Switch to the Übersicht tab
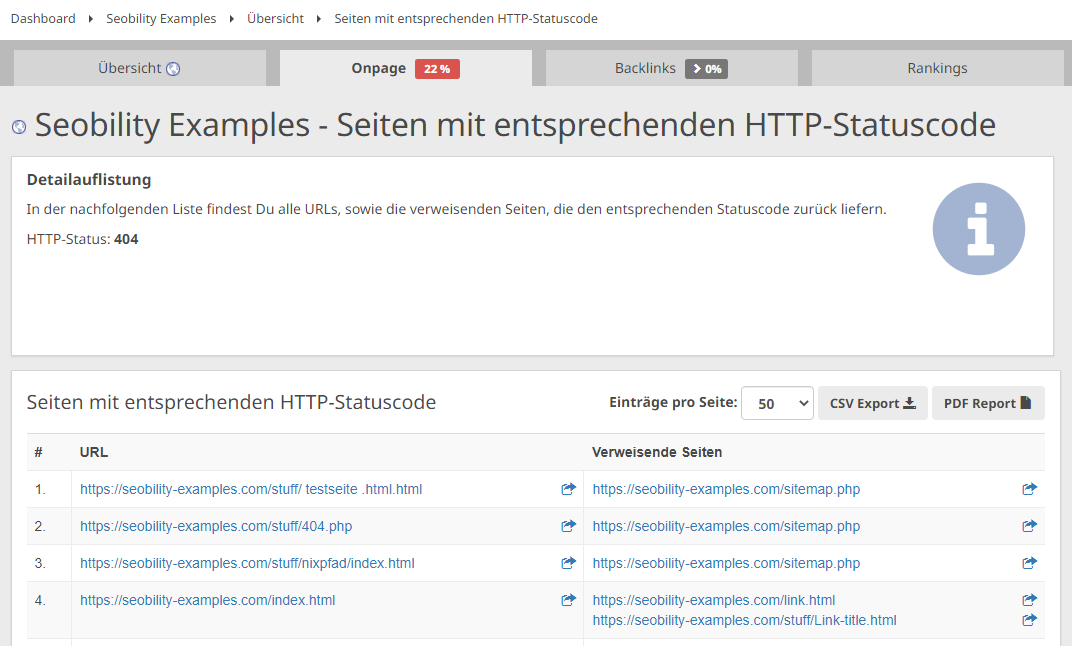1072x646 pixels. pyautogui.click(x=139, y=68)
